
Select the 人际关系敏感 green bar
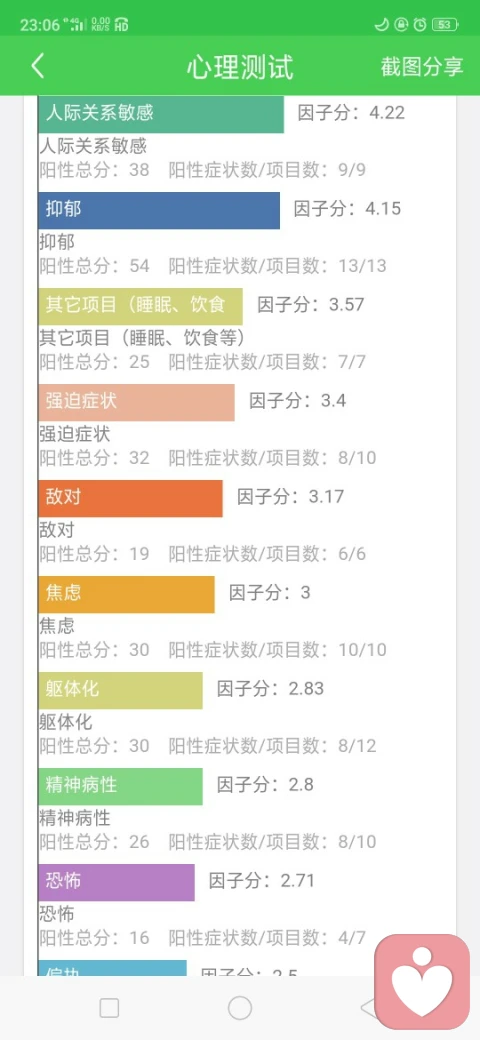point(161,114)
